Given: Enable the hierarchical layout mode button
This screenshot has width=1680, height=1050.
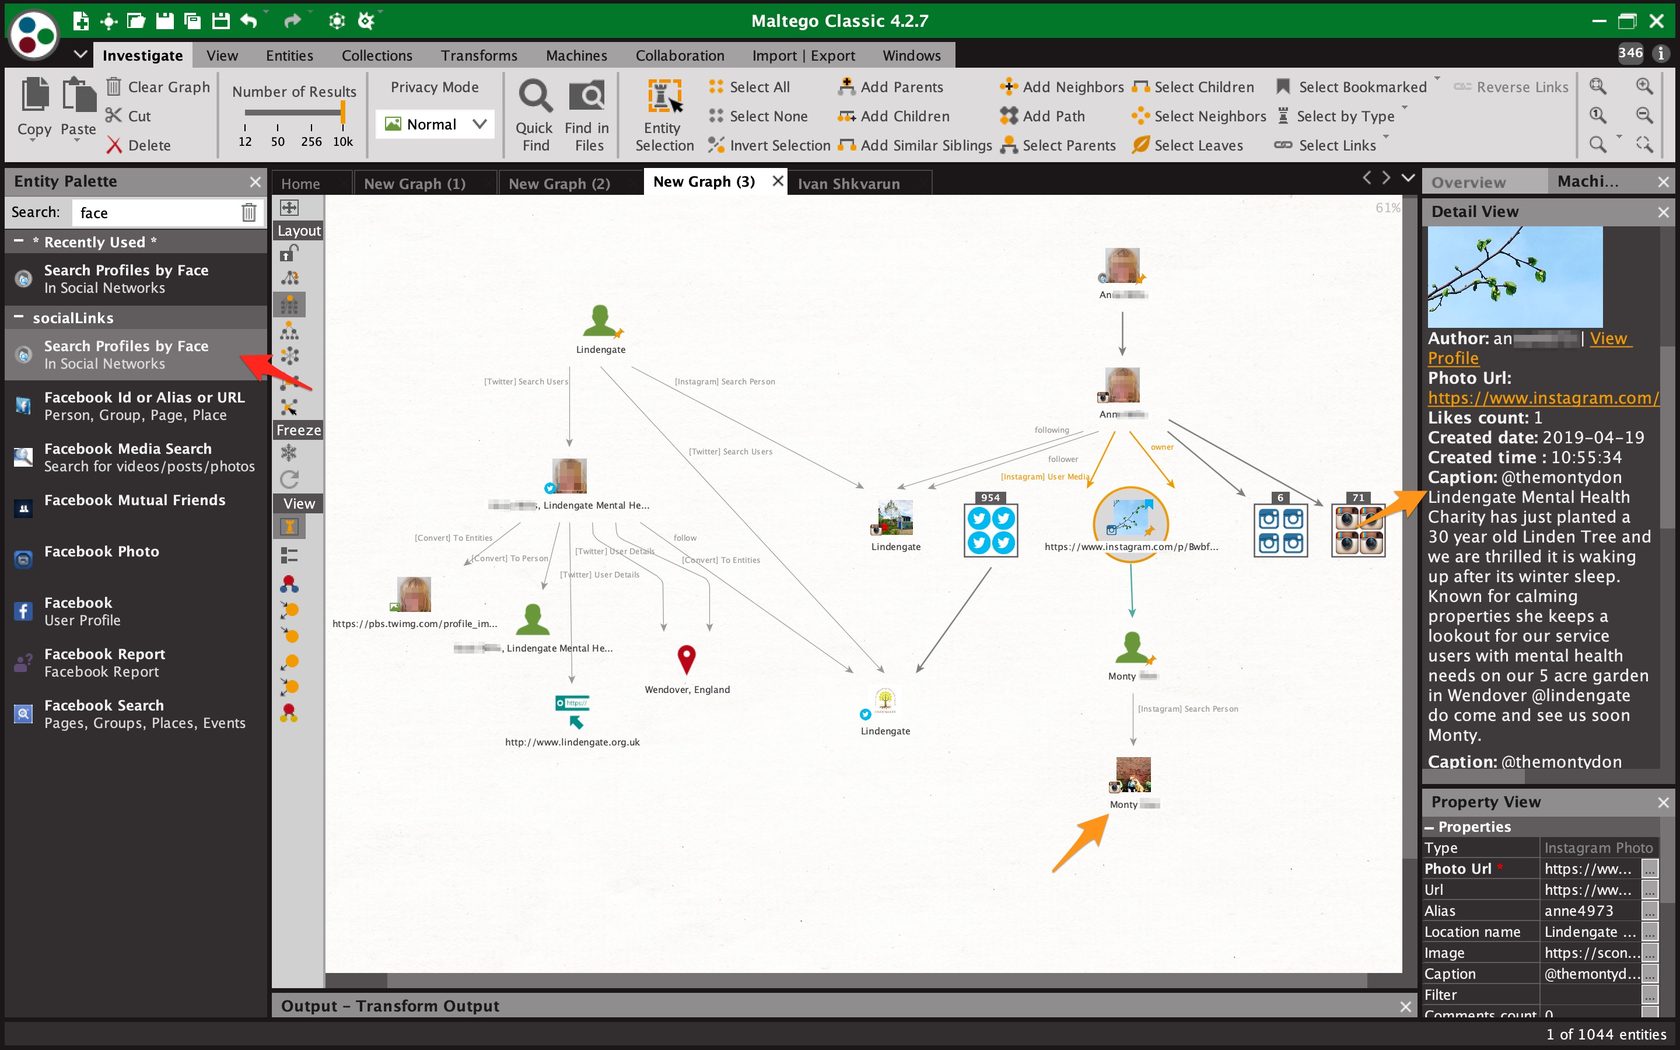Looking at the screenshot, I should [x=289, y=330].
